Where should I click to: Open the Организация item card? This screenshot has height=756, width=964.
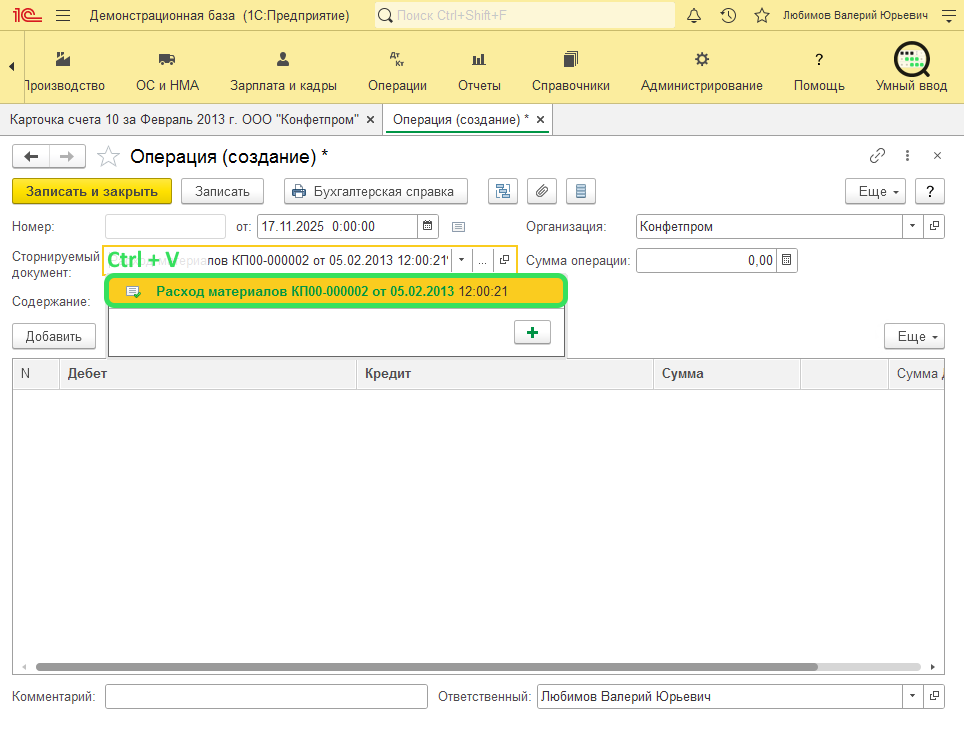pos(934,226)
